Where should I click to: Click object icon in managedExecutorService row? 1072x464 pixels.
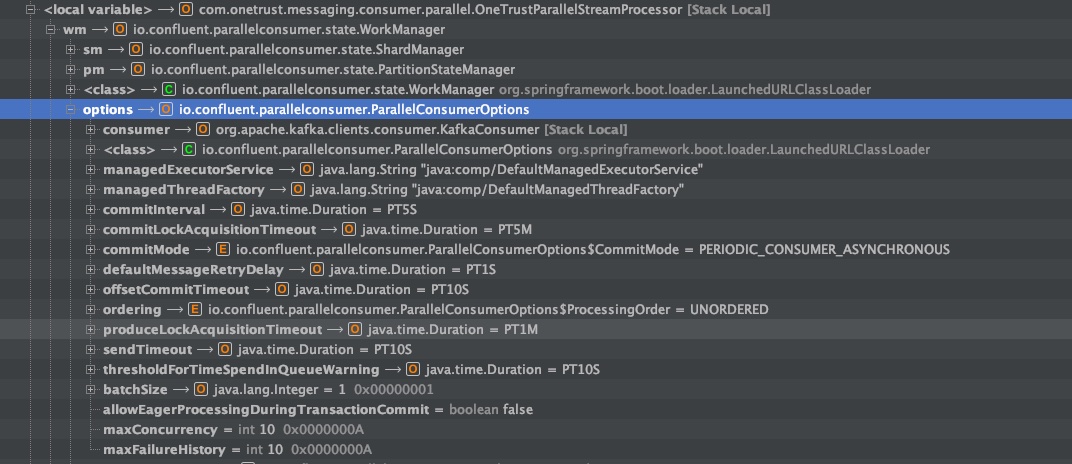(x=306, y=170)
